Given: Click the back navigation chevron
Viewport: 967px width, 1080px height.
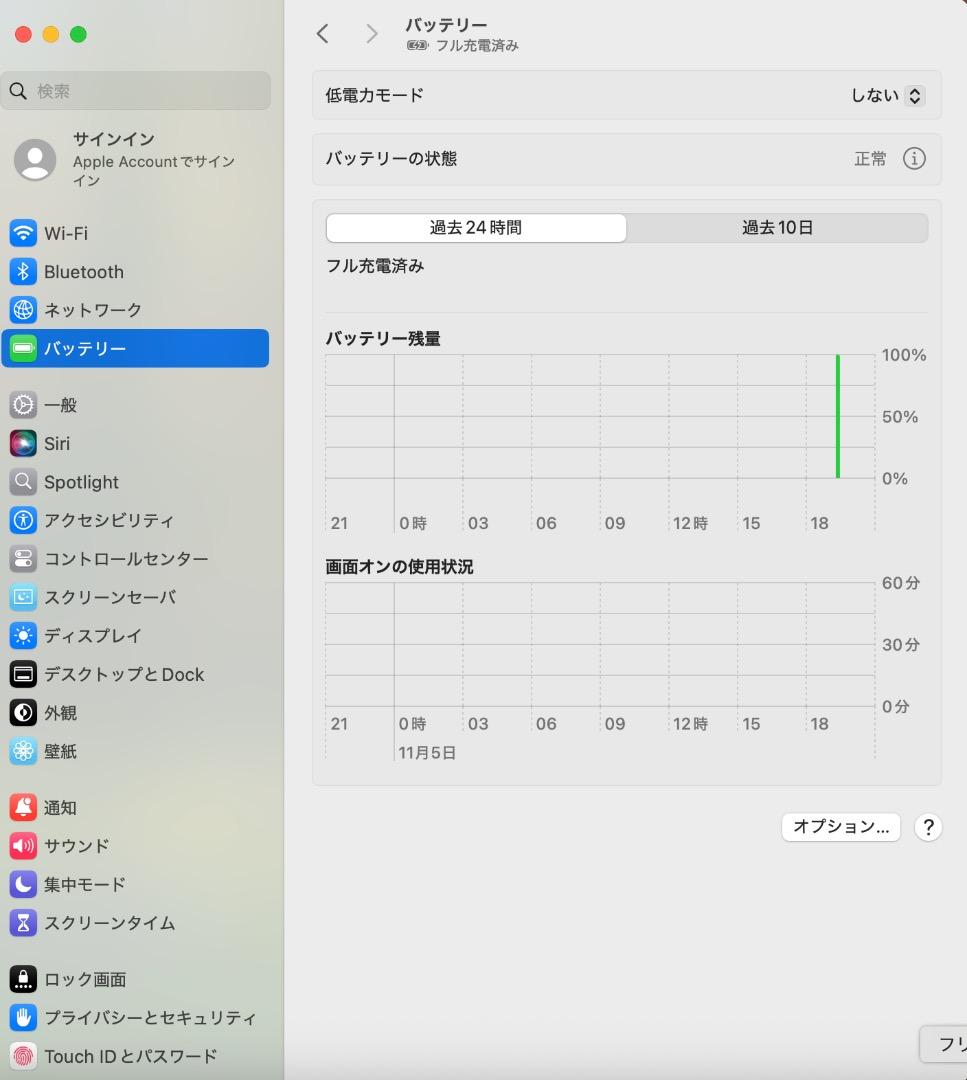Looking at the screenshot, I should (x=322, y=33).
